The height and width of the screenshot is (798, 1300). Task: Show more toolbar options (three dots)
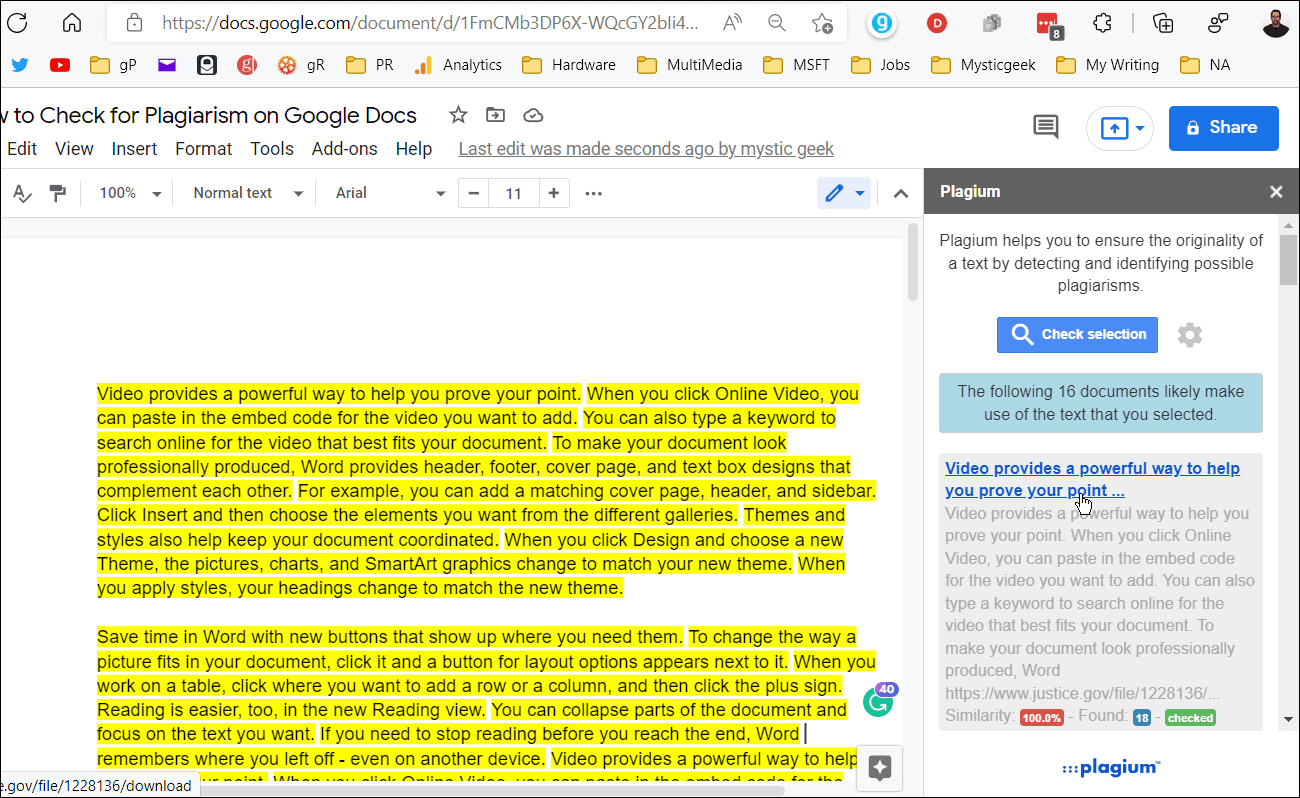click(593, 193)
